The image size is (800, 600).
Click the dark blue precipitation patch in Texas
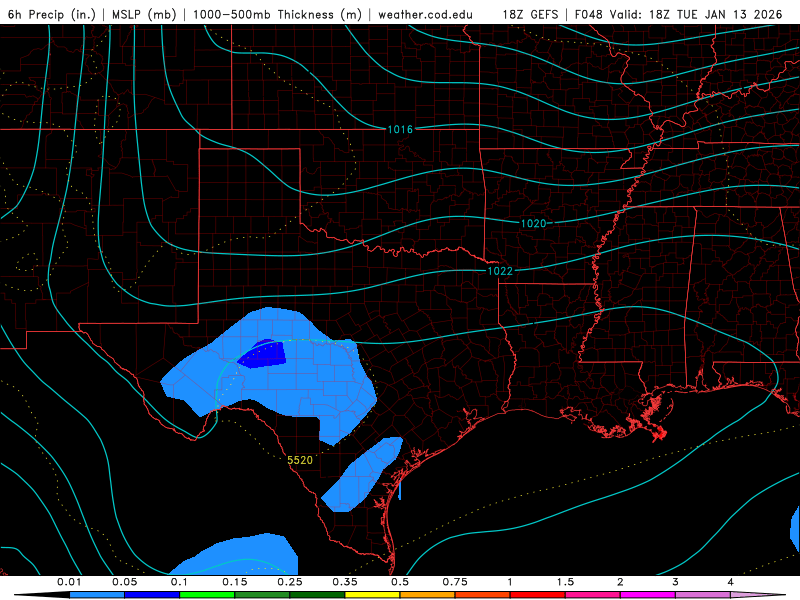(264, 355)
